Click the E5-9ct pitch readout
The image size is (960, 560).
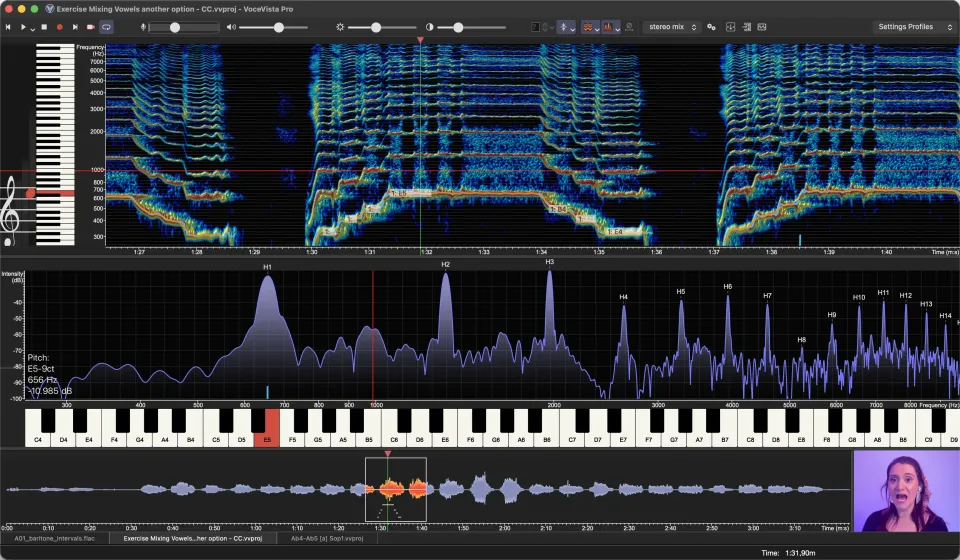click(x=41, y=368)
